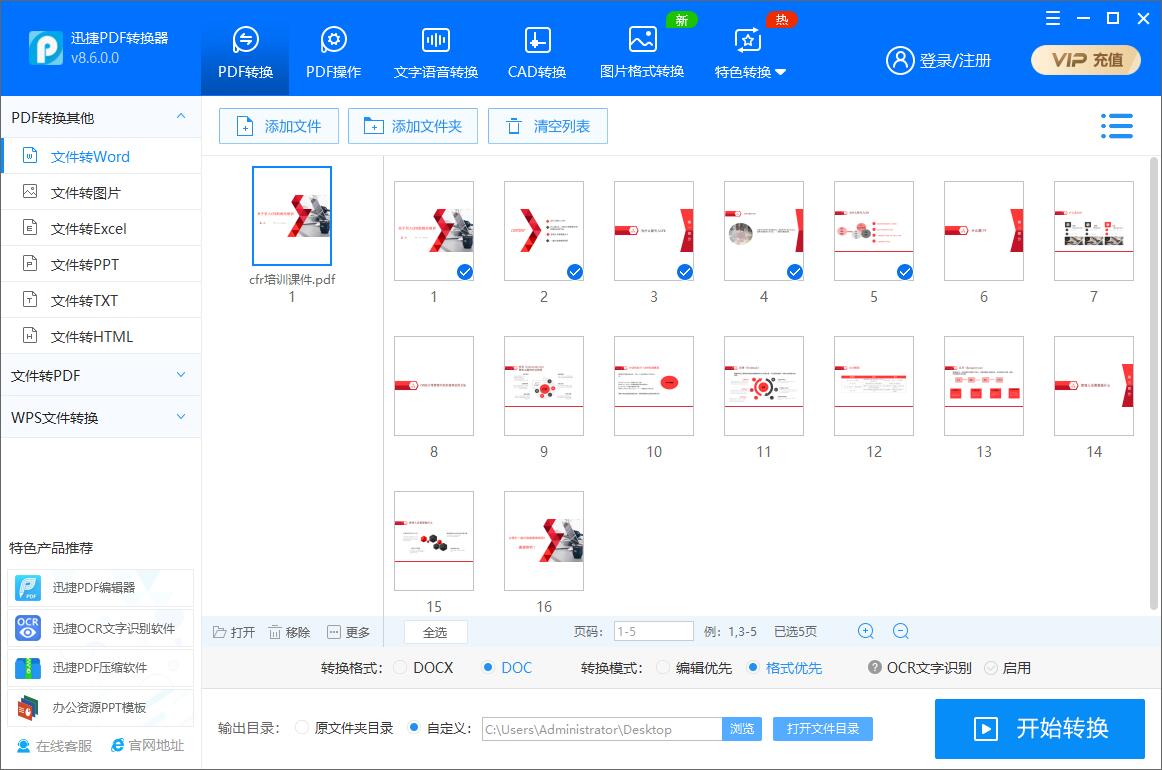1162x770 pixels.
Task: Remove selected files using the 移除 trash icon
Action: click(x=289, y=631)
